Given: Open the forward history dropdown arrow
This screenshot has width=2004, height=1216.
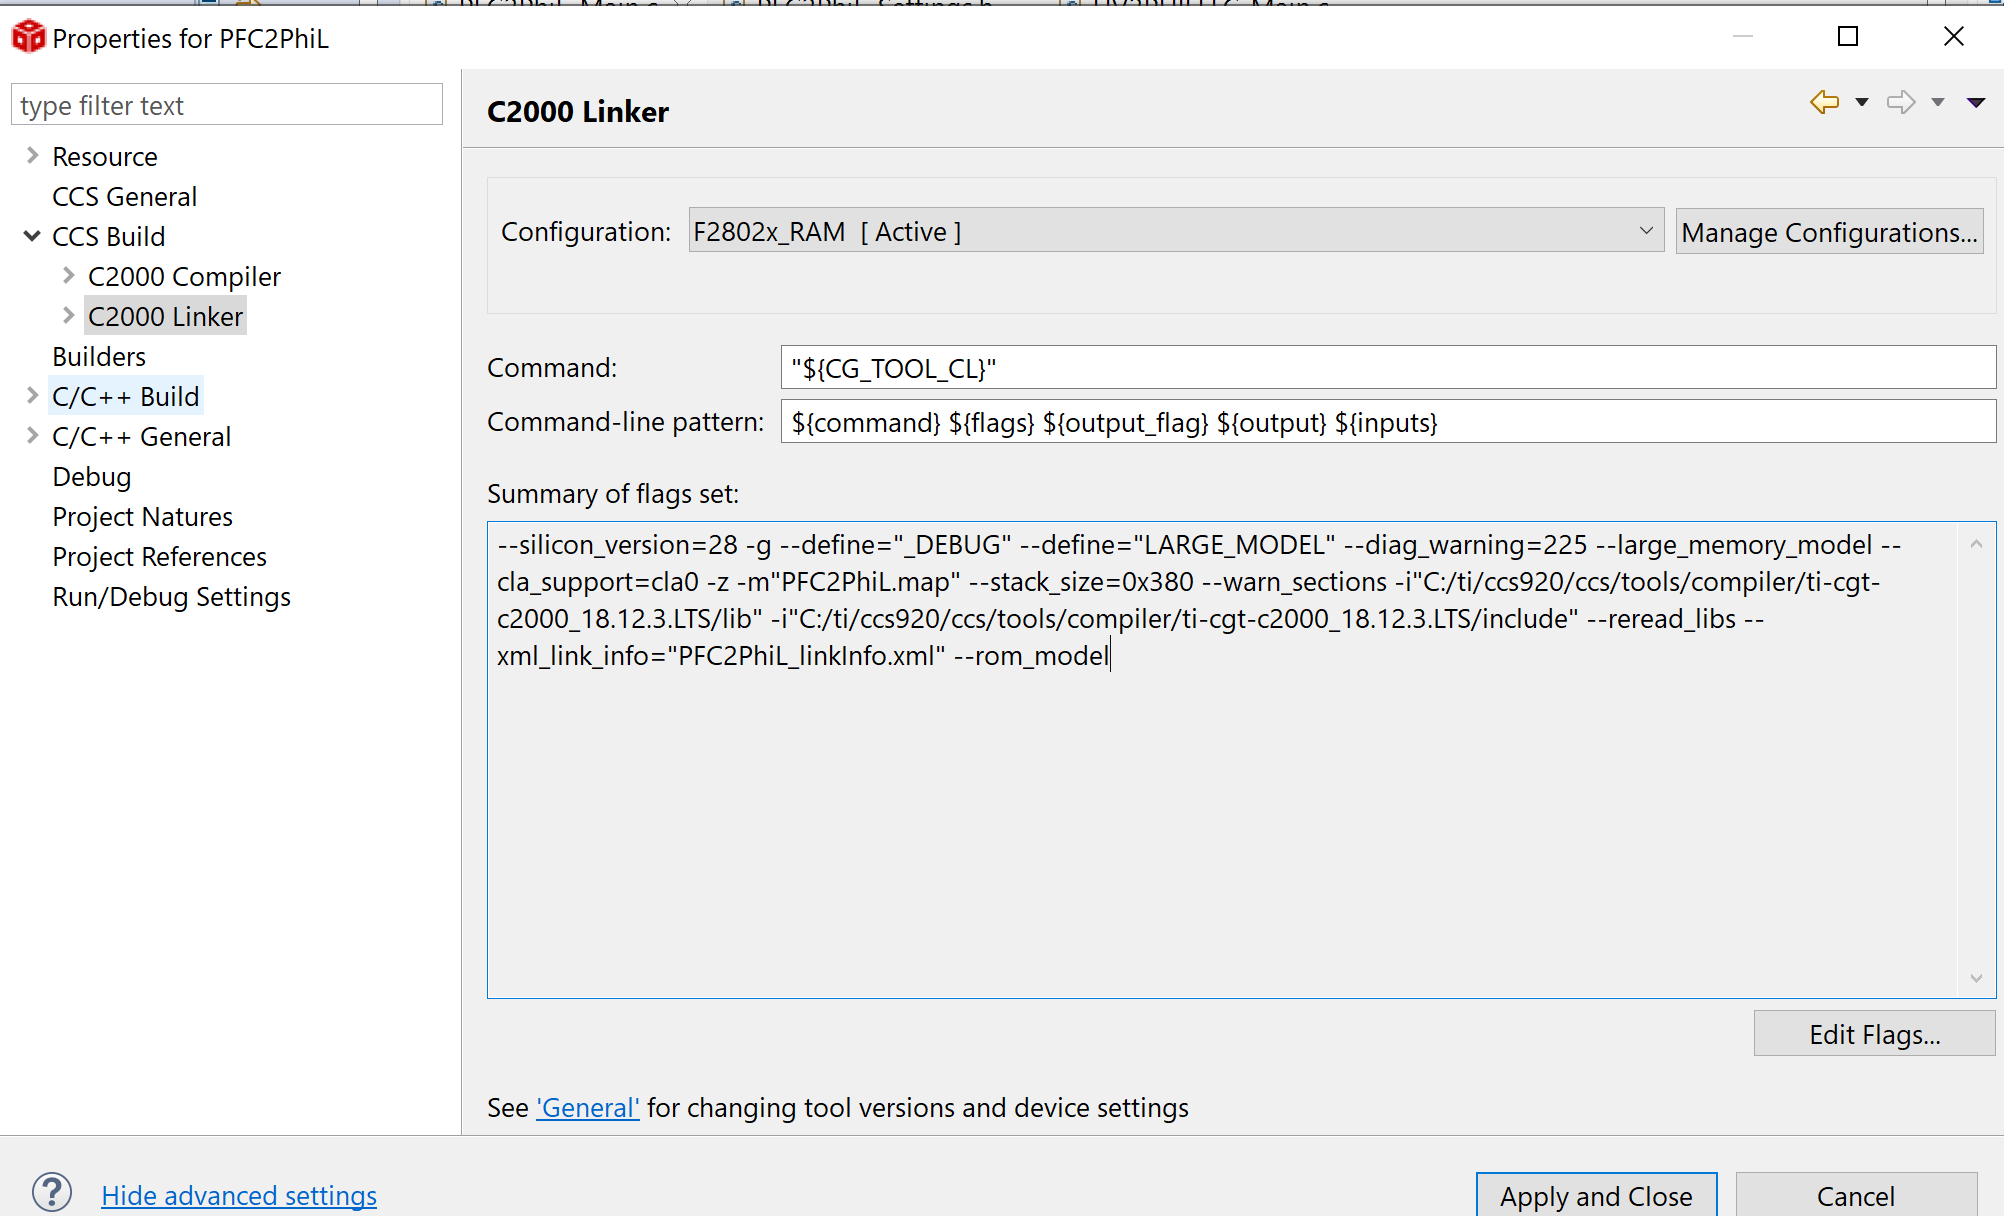Looking at the screenshot, I should [1938, 102].
